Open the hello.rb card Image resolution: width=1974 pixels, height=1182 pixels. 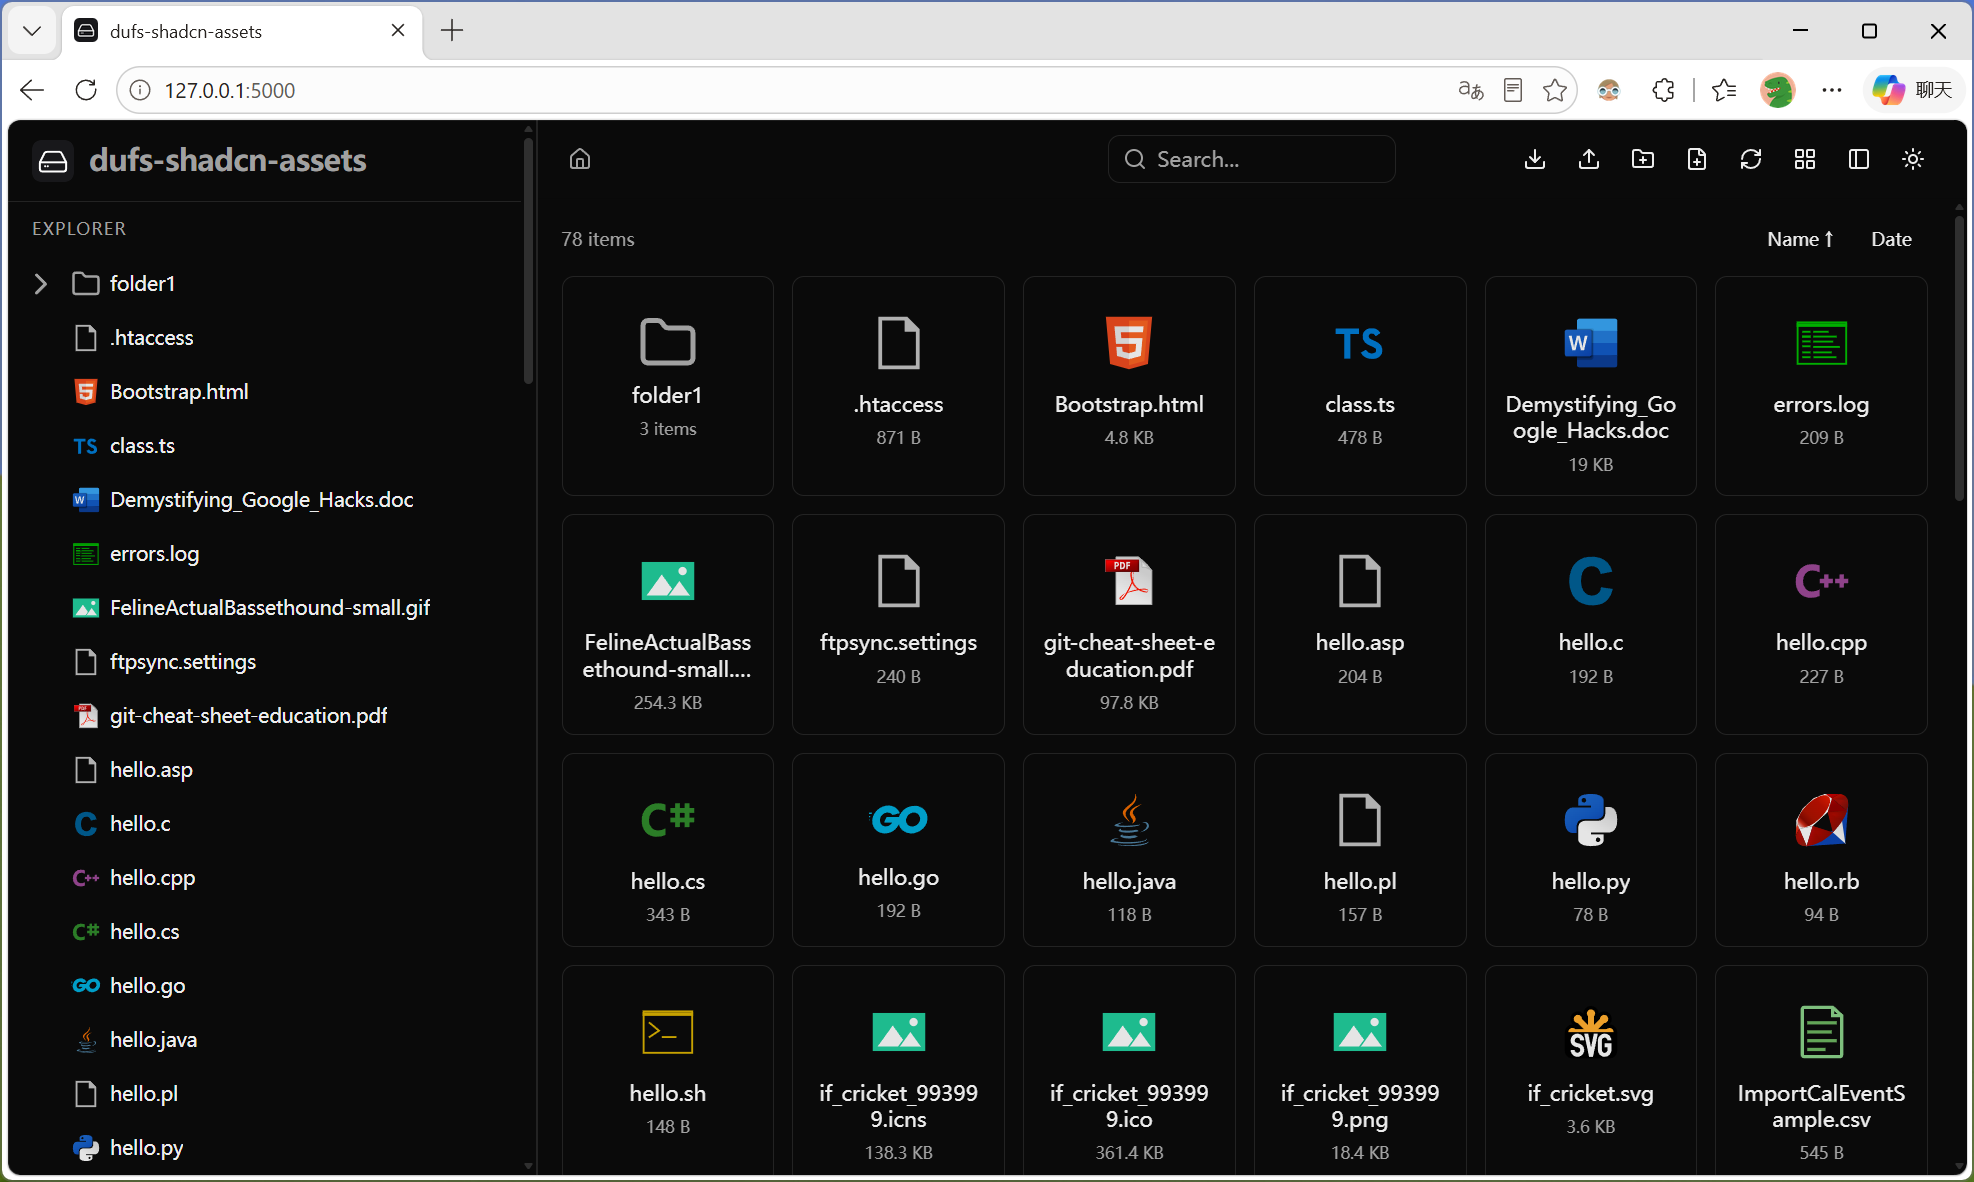tap(1821, 850)
